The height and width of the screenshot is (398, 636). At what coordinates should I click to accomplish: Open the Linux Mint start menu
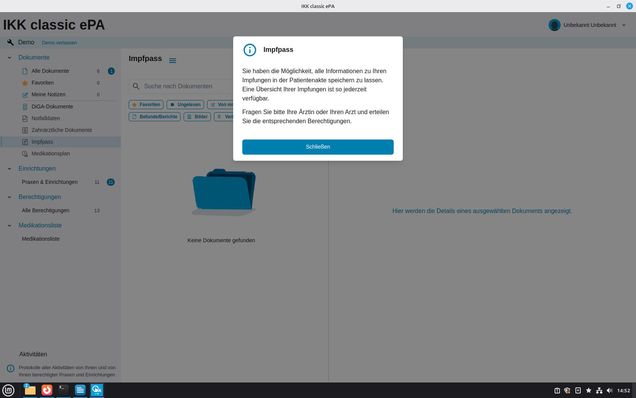[x=8, y=390]
